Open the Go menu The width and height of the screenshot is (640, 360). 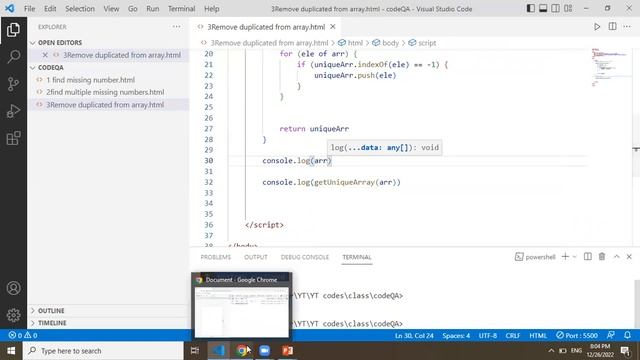133,9
